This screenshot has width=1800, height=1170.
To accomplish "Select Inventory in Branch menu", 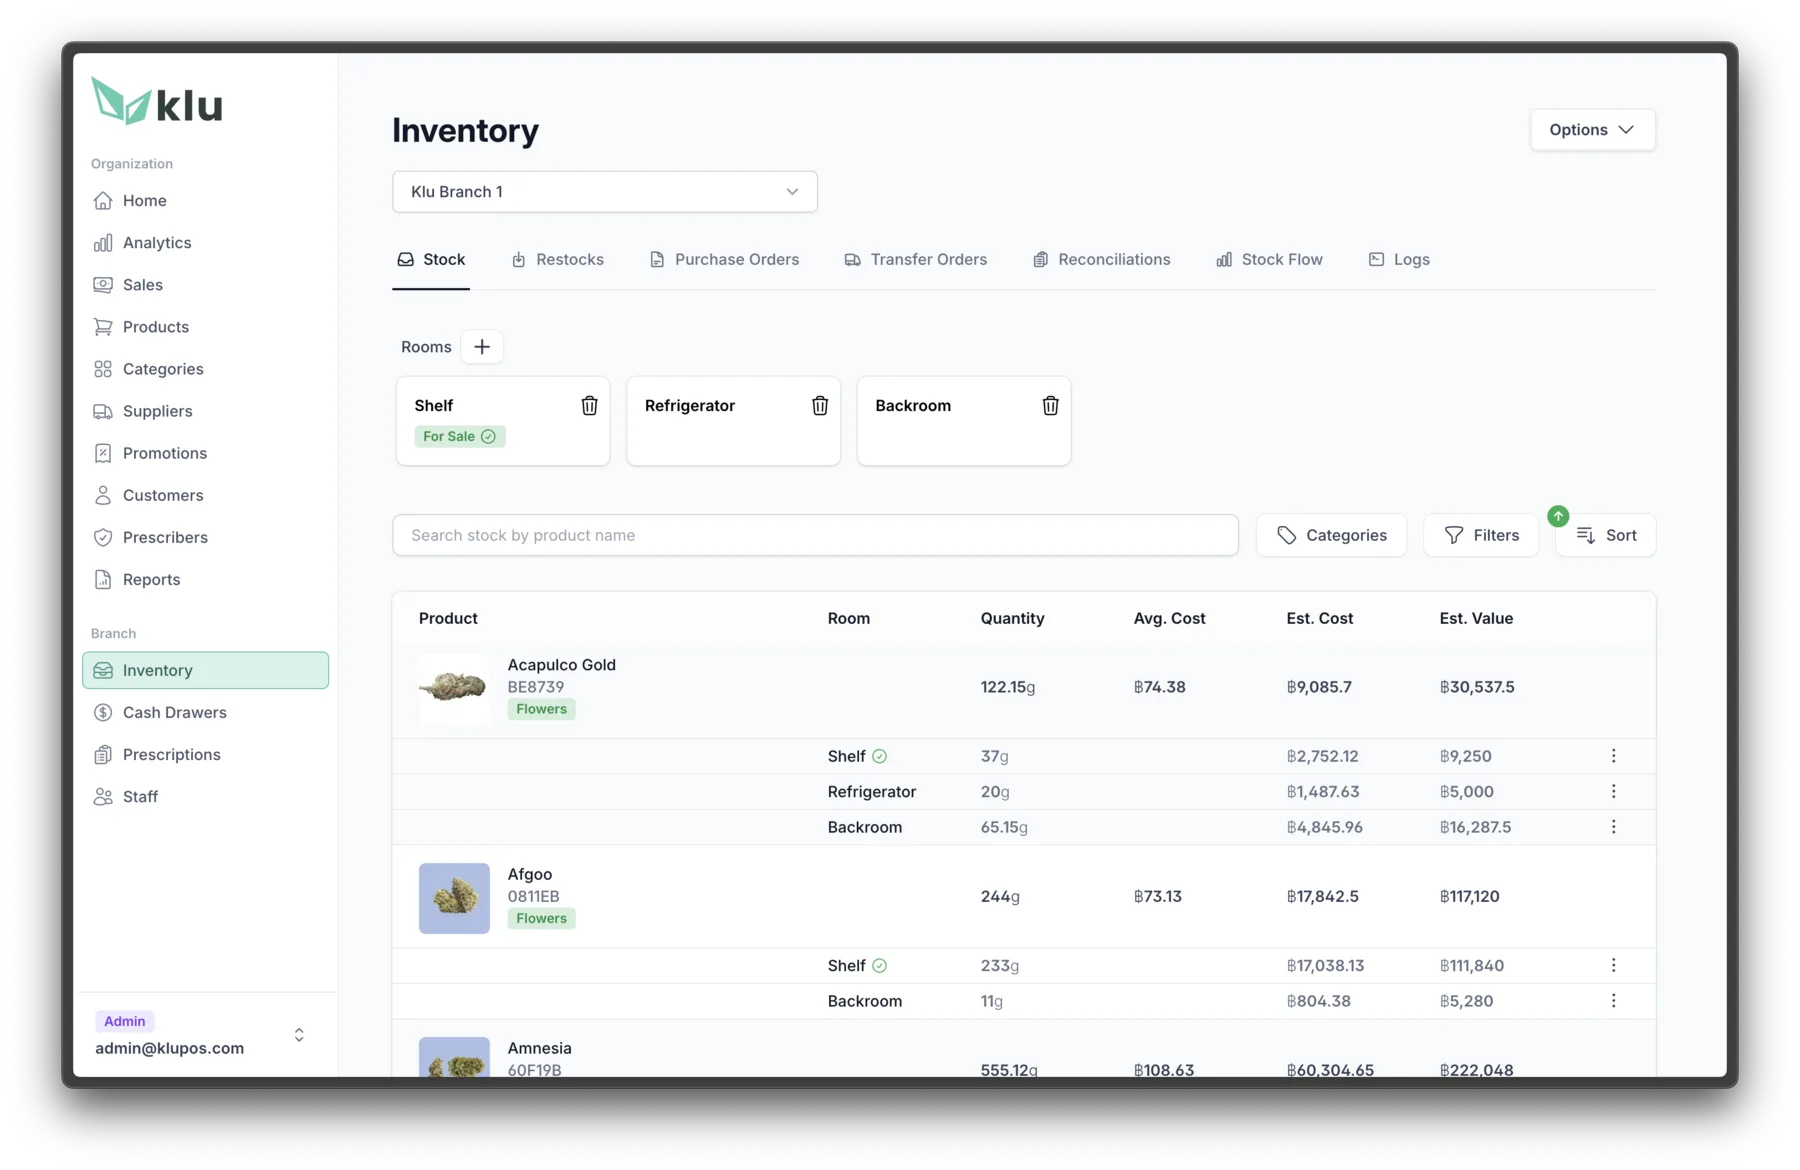I will (205, 670).
